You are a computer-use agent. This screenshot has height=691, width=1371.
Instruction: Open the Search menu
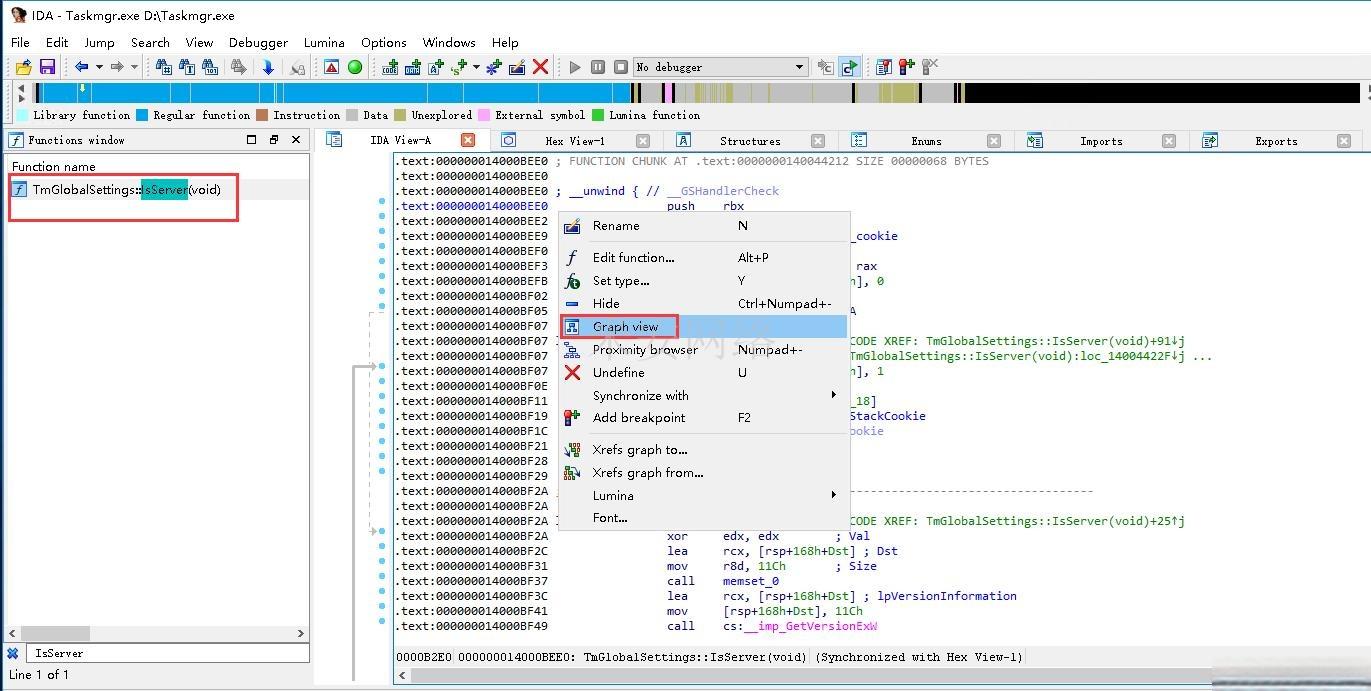coord(150,42)
